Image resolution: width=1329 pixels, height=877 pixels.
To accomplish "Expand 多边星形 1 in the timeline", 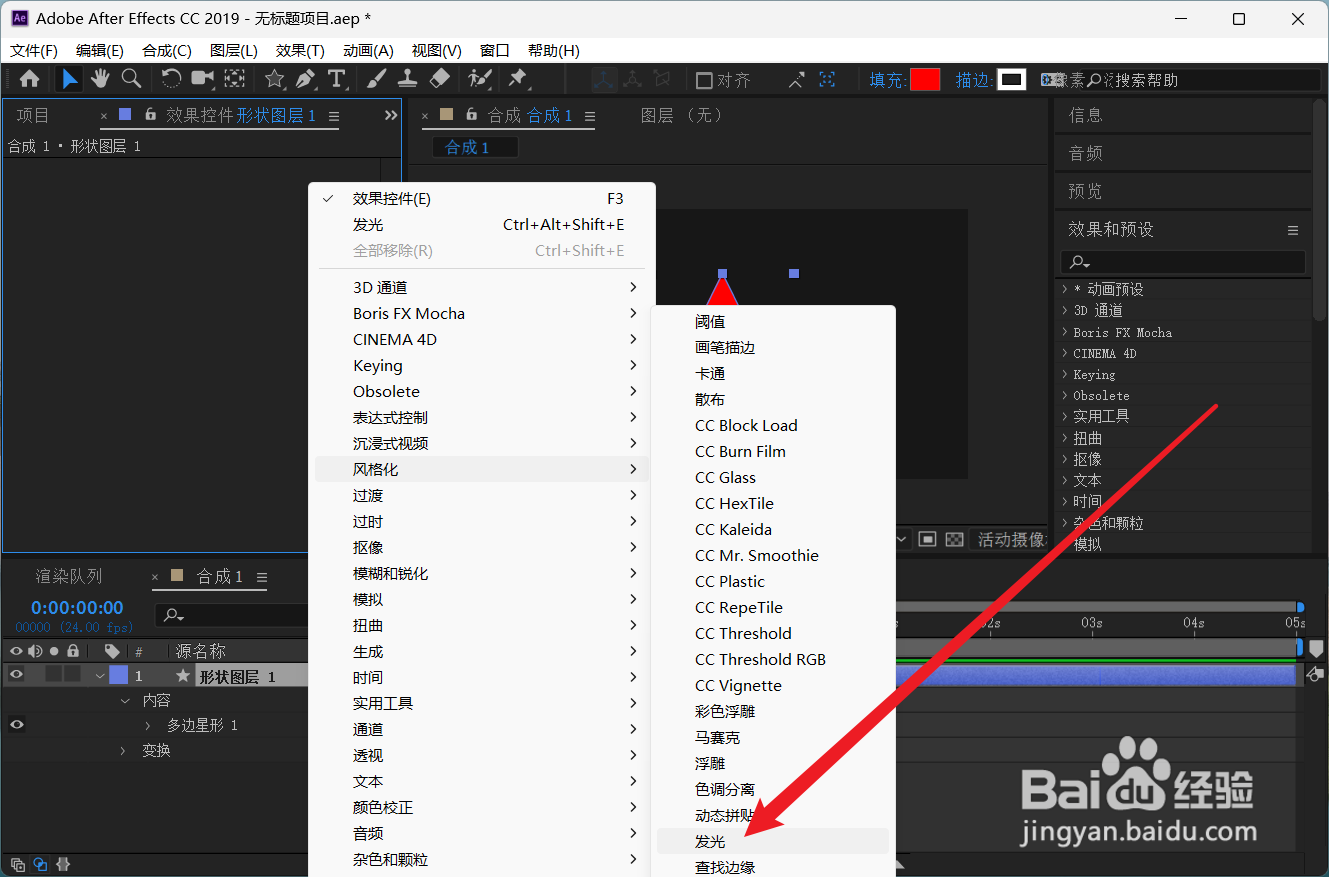I will (147, 723).
